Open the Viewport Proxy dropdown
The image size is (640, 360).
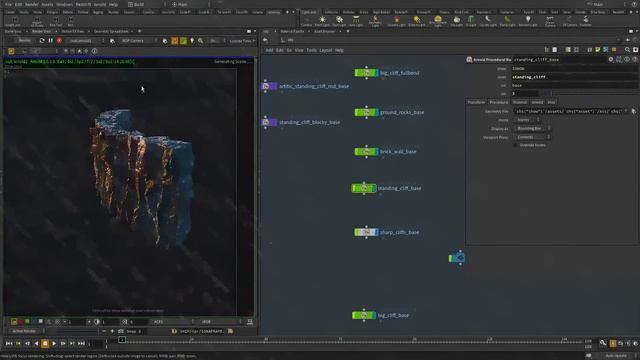pyautogui.click(x=532, y=137)
